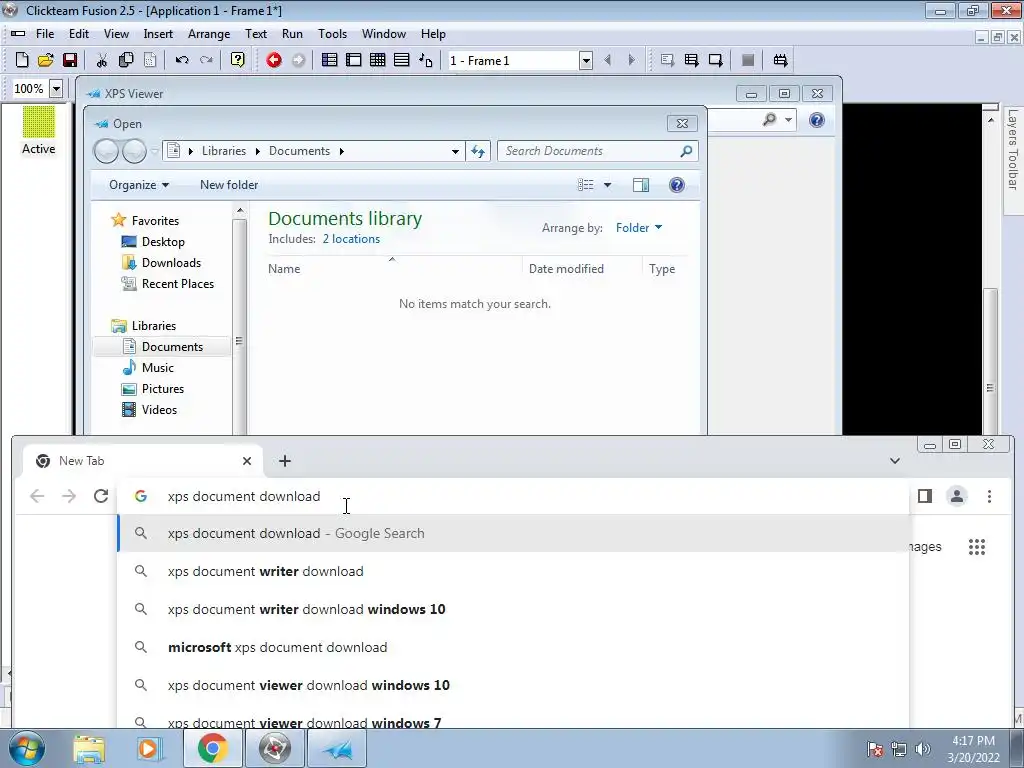Click the Run project icon
The width and height of the screenshot is (1024, 768).
[x=667, y=60]
